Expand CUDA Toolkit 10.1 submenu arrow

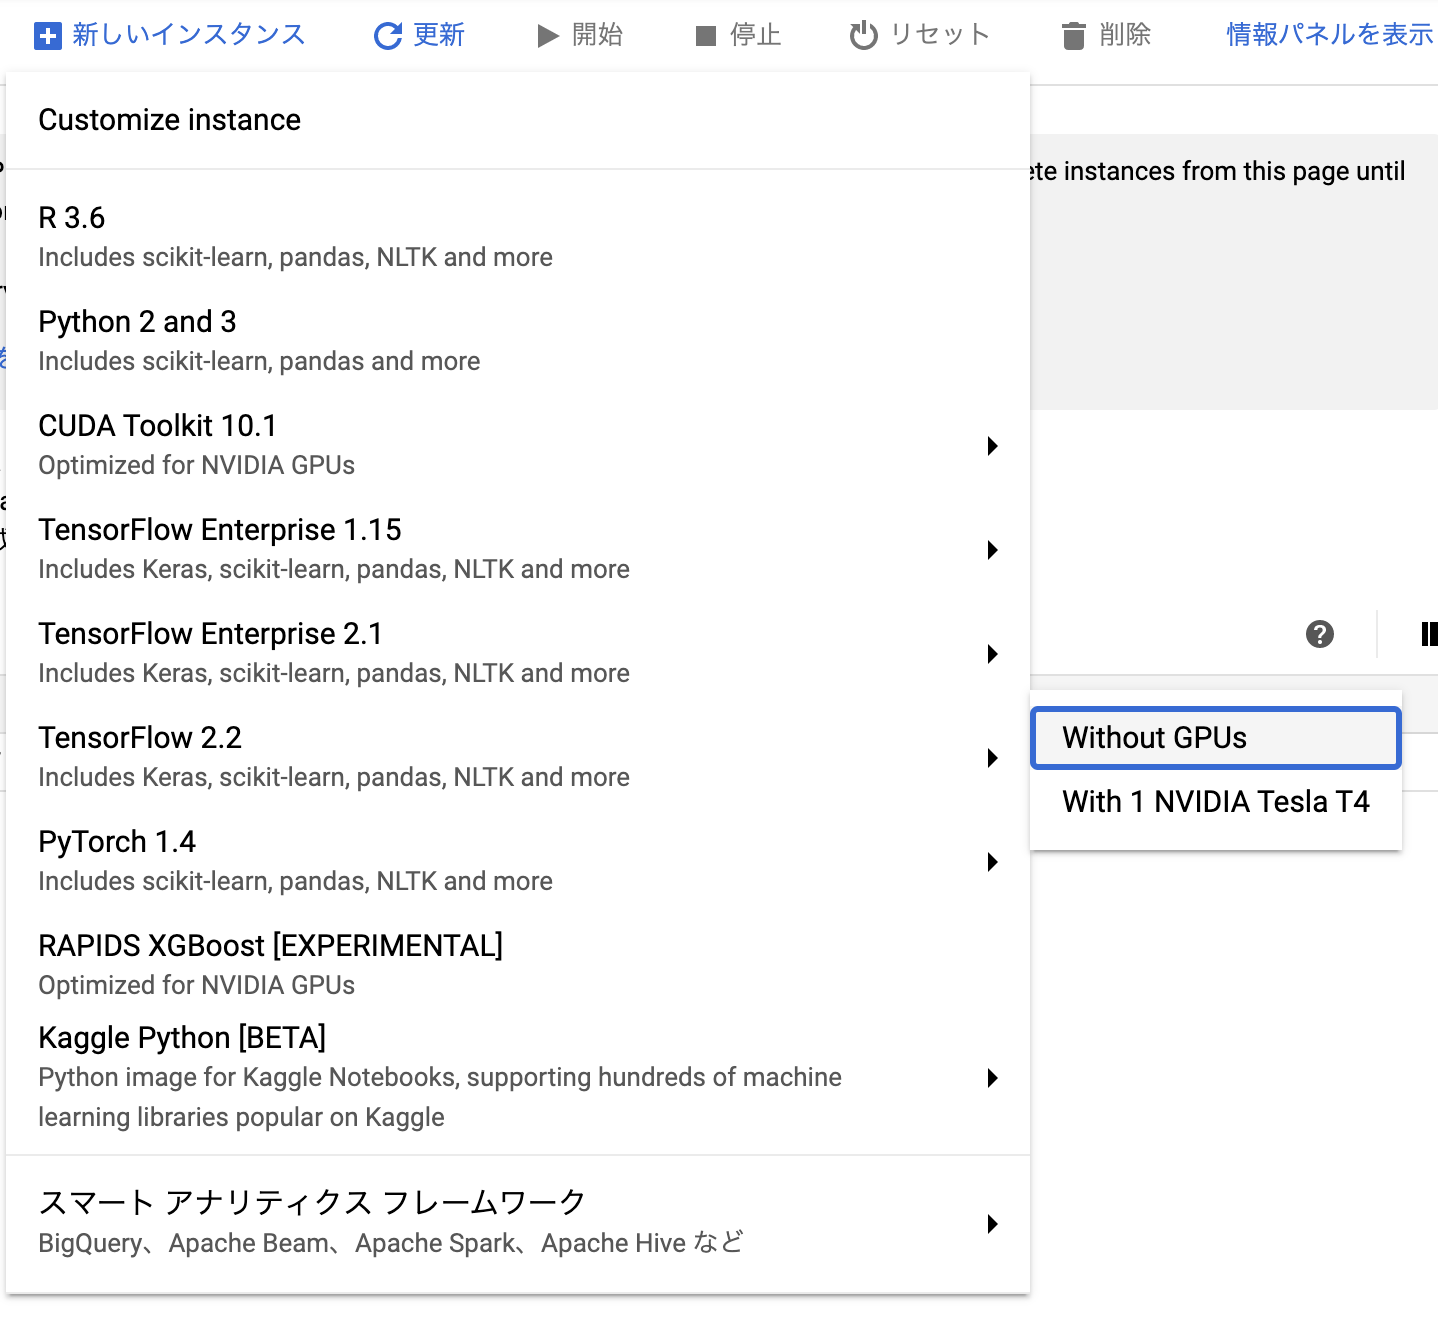[992, 446]
